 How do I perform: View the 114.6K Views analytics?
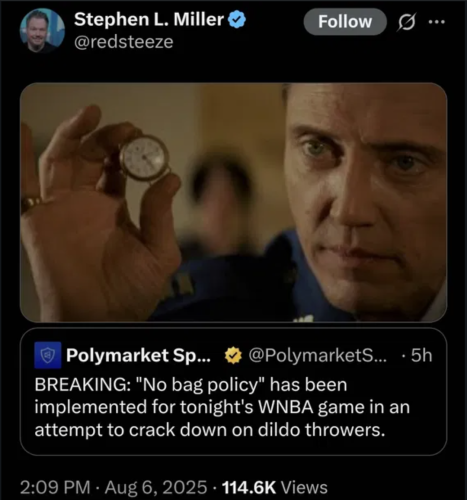(x=275, y=487)
